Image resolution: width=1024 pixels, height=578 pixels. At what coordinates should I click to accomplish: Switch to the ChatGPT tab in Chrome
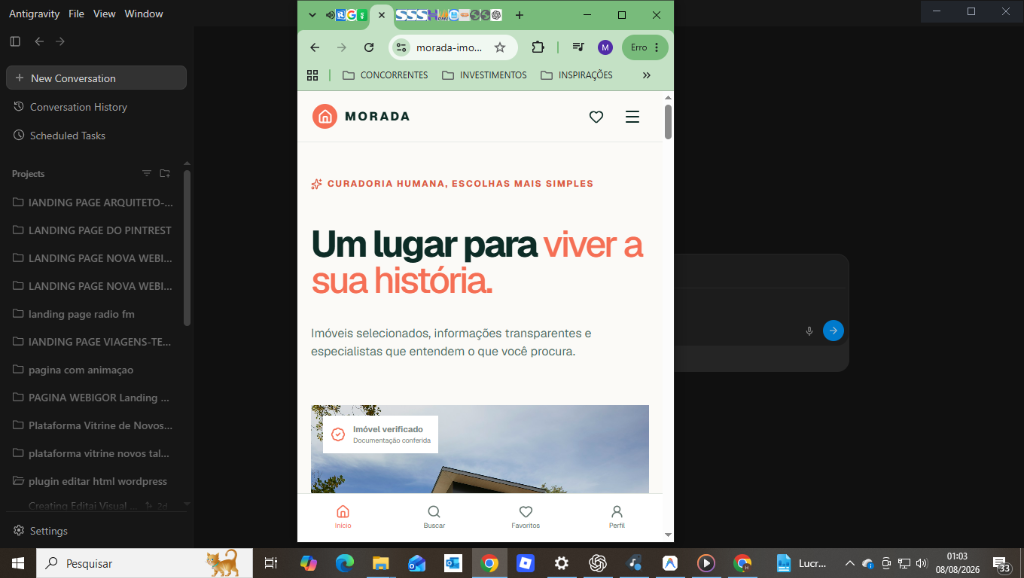click(496, 15)
